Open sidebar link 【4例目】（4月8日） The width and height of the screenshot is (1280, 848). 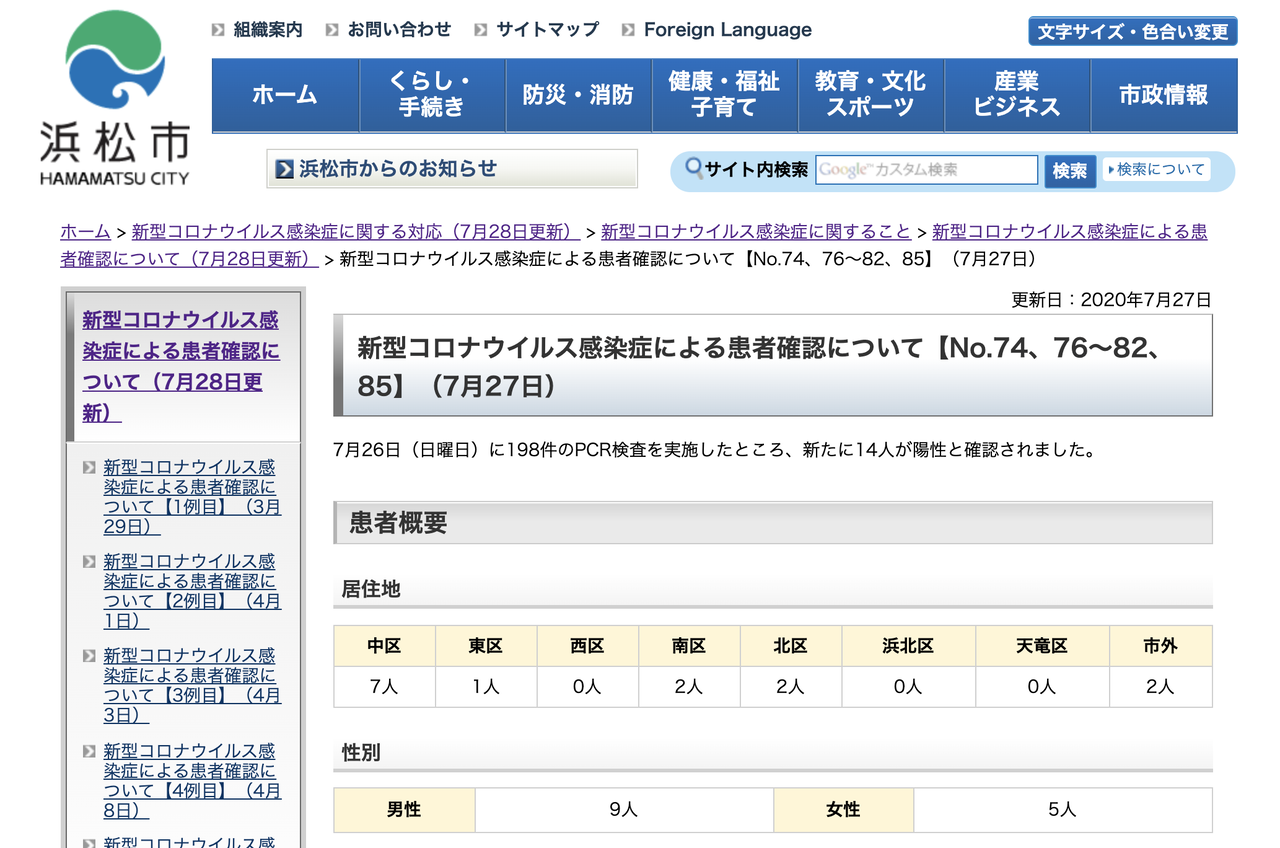192,782
